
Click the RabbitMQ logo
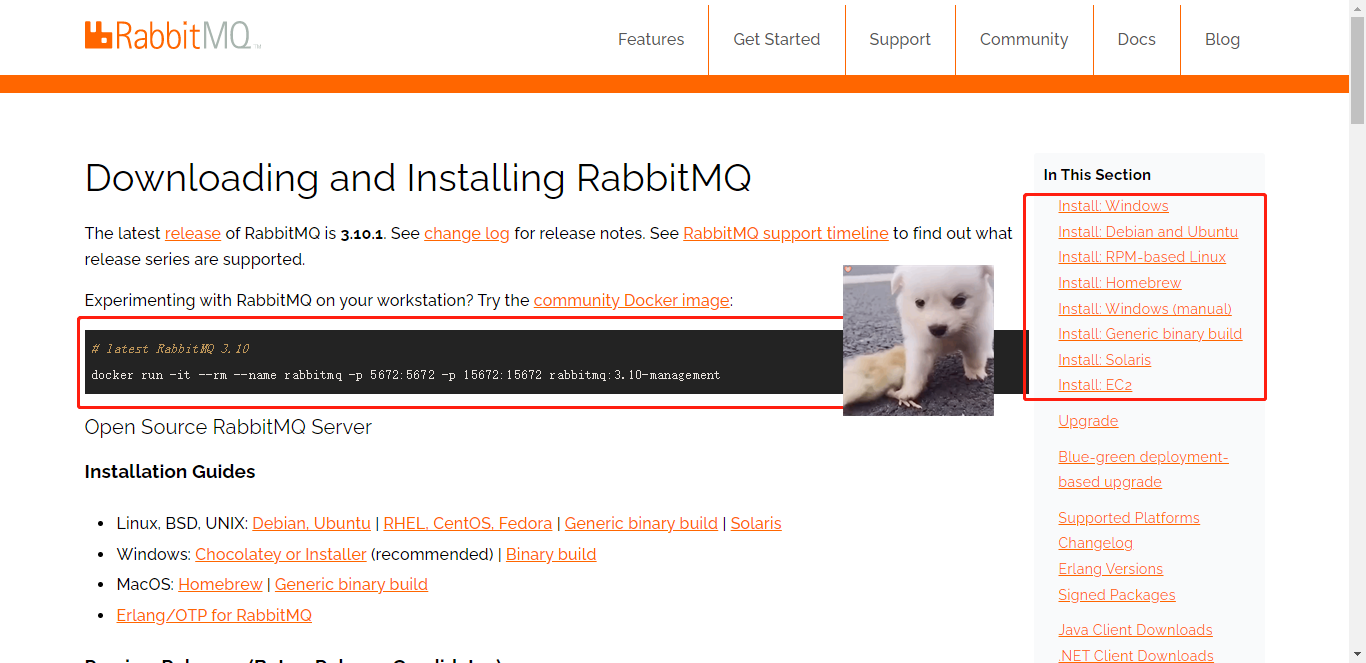point(173,37)
